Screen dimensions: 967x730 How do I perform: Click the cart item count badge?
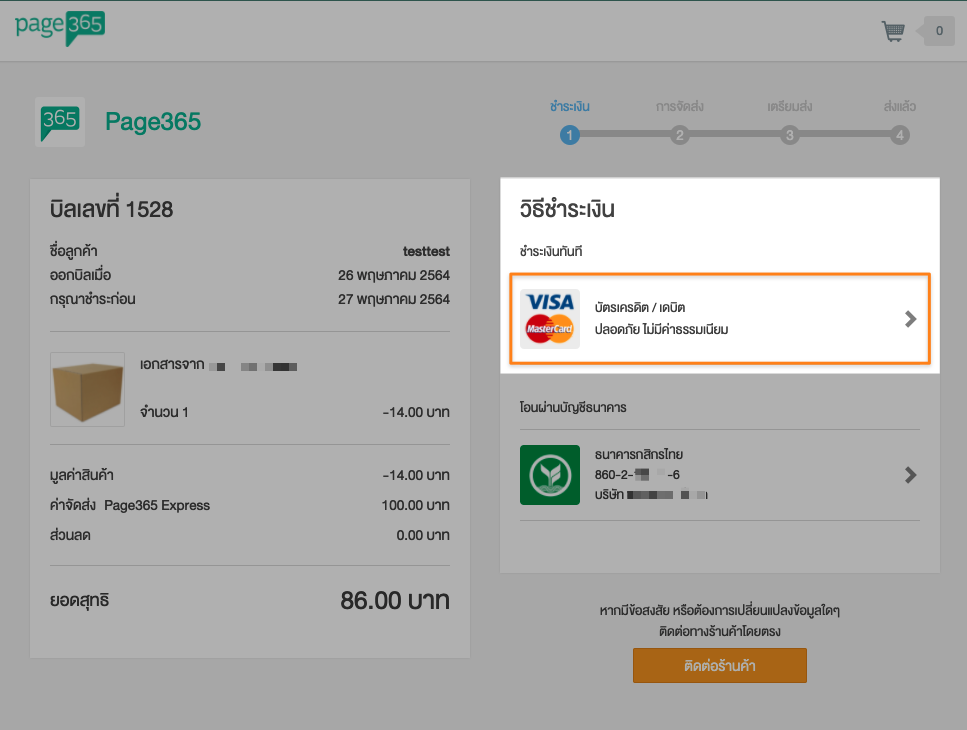point(938,32)
